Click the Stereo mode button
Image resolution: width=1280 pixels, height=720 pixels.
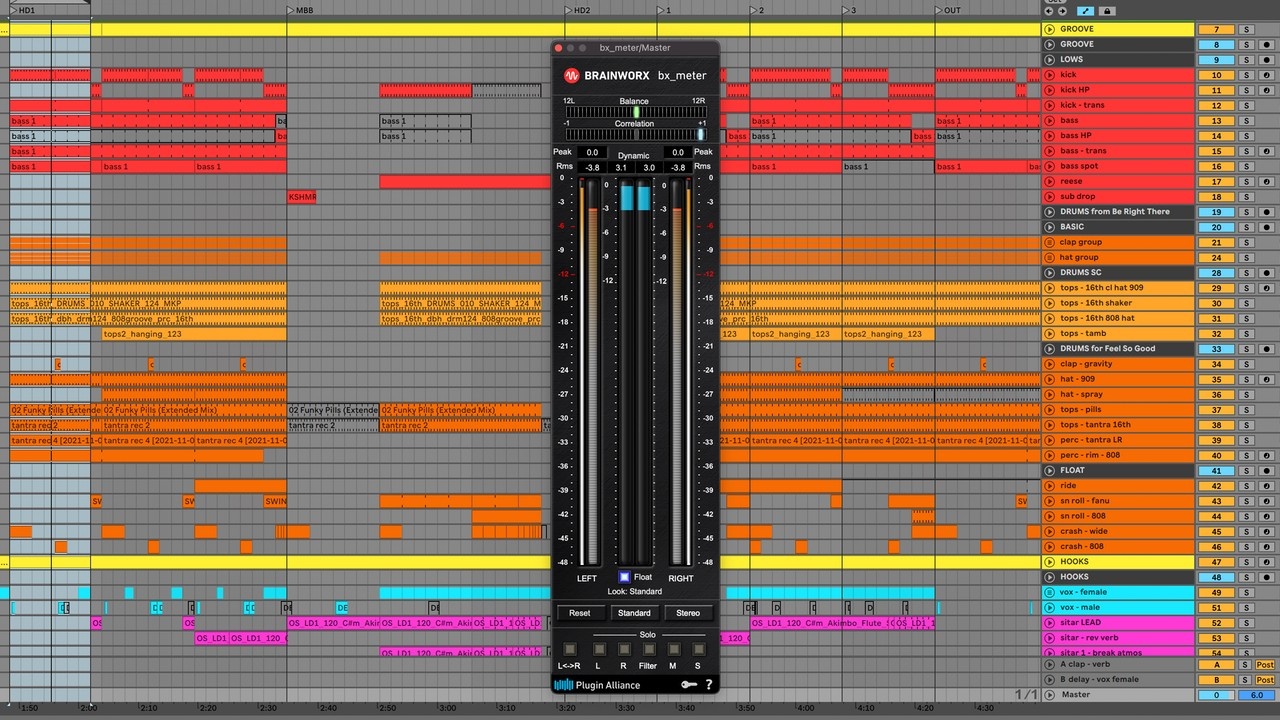(x=688, y=613)
